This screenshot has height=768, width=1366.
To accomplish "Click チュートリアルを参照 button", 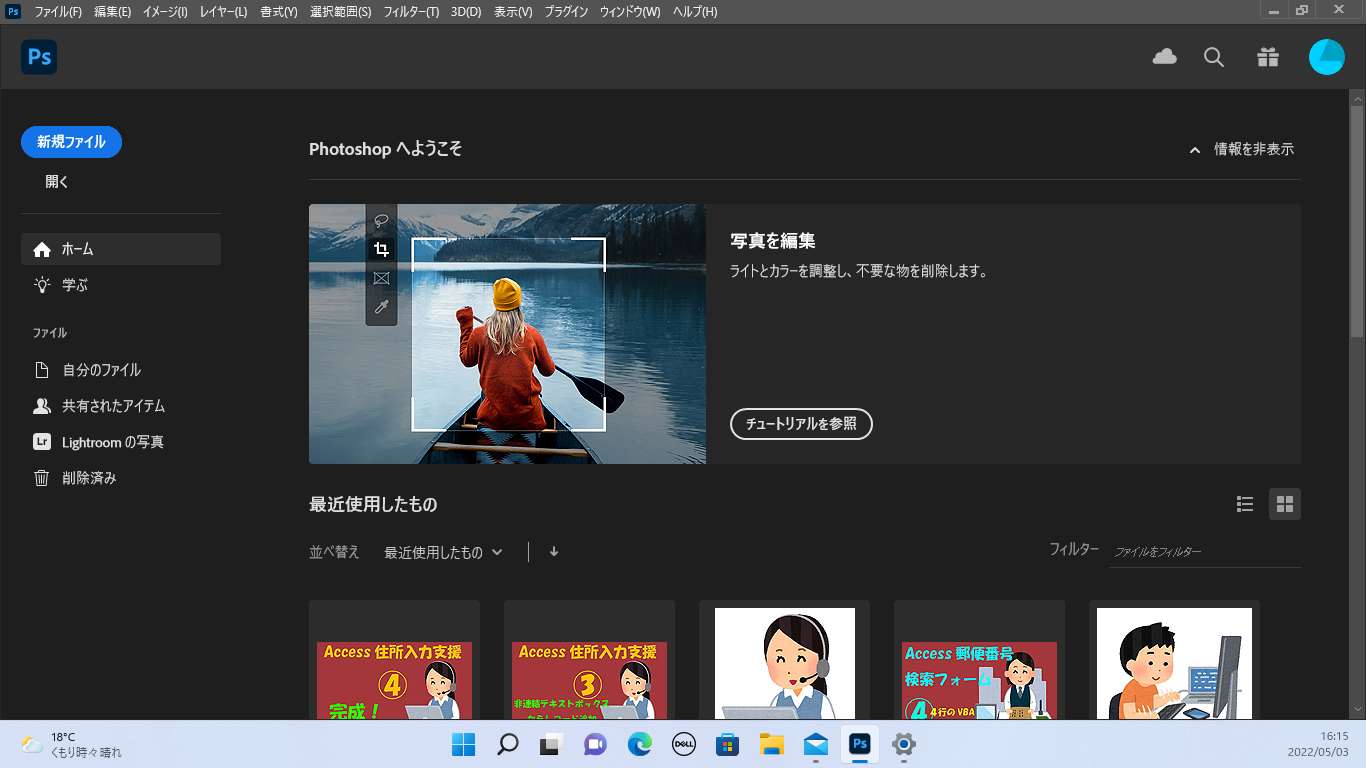I will [801, 424].
